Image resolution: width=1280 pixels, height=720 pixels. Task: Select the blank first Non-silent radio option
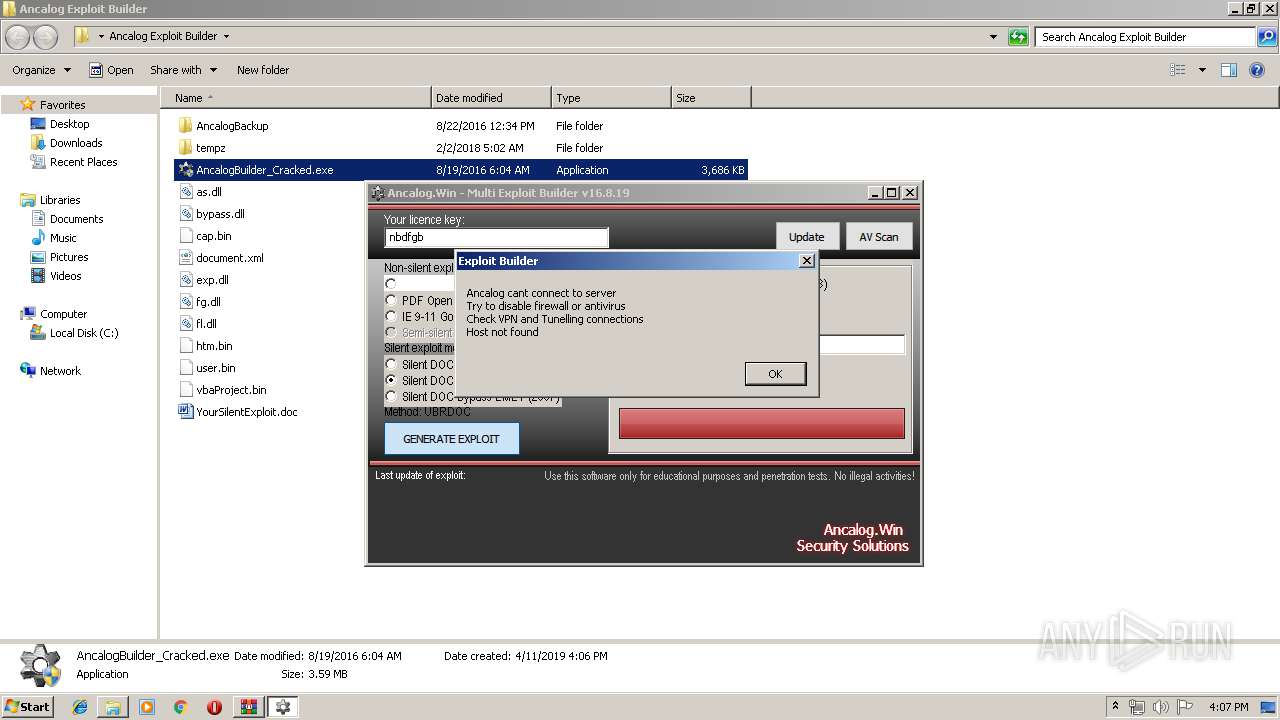(391, 284)
